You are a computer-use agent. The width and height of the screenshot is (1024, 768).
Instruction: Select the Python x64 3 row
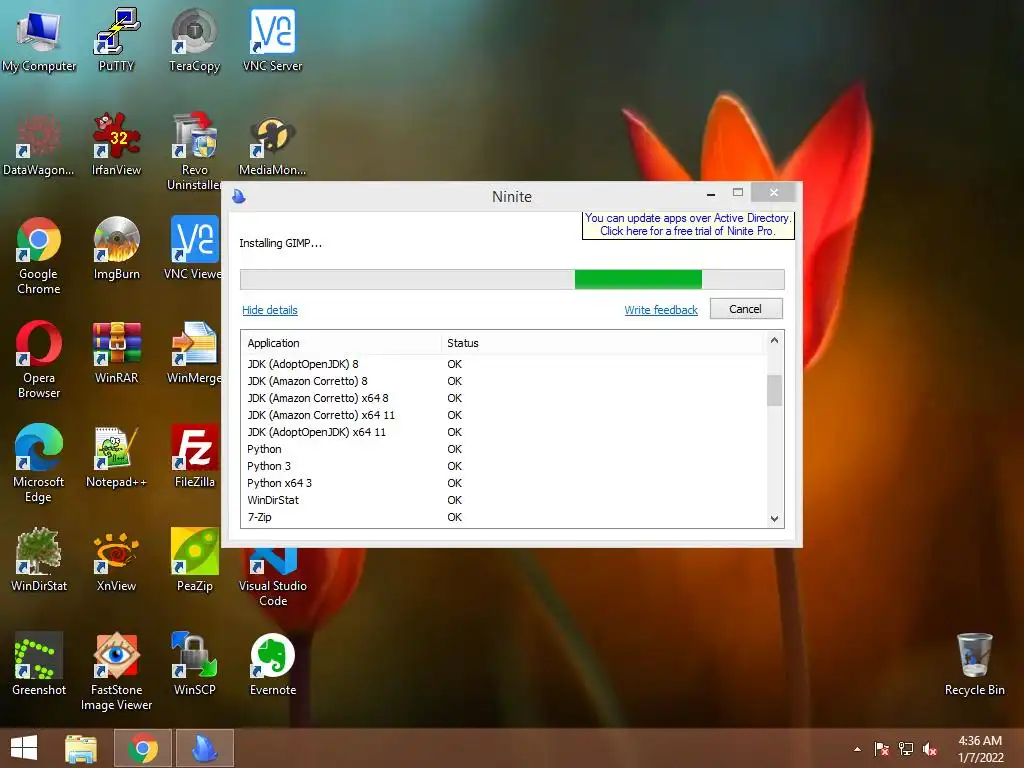click(504, 483)
